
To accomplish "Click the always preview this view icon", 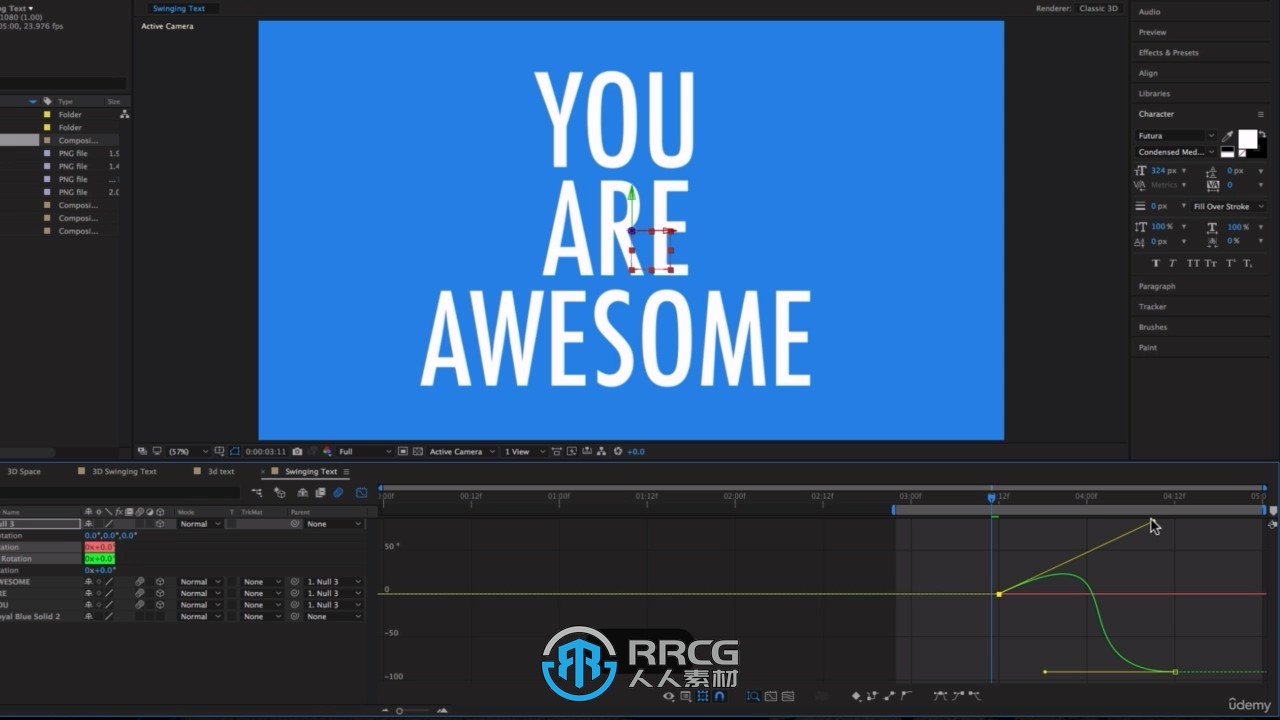I will click(x=142, y=451).
